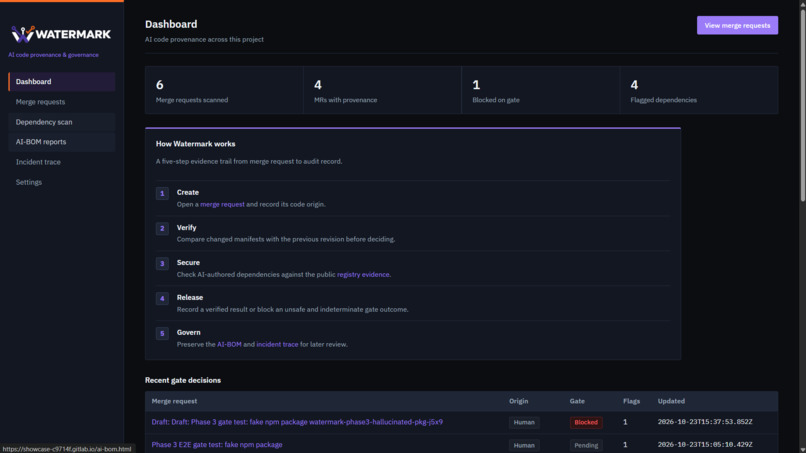Follow the AI-BOM link in Govern step
Viewport: 806px width, 453px height.
(229, 345)
